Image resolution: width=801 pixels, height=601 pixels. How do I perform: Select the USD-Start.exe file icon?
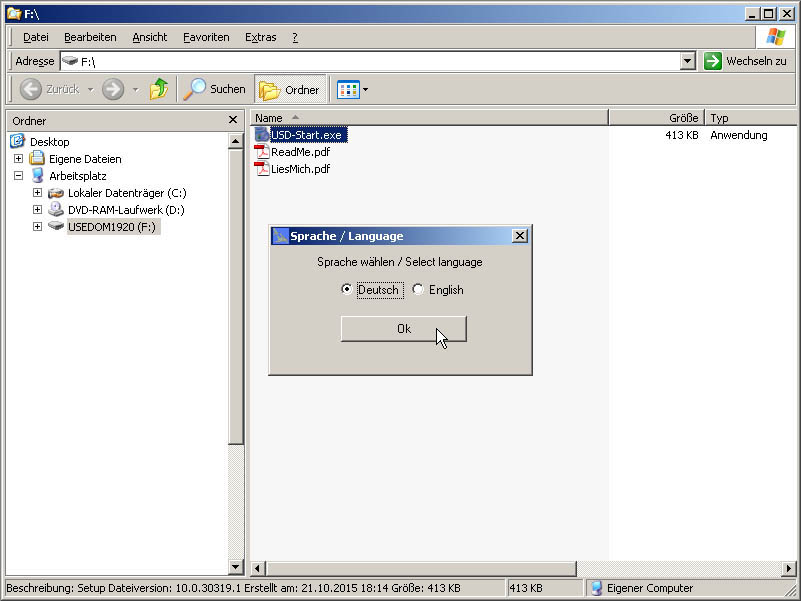click(x=262, y=135)
